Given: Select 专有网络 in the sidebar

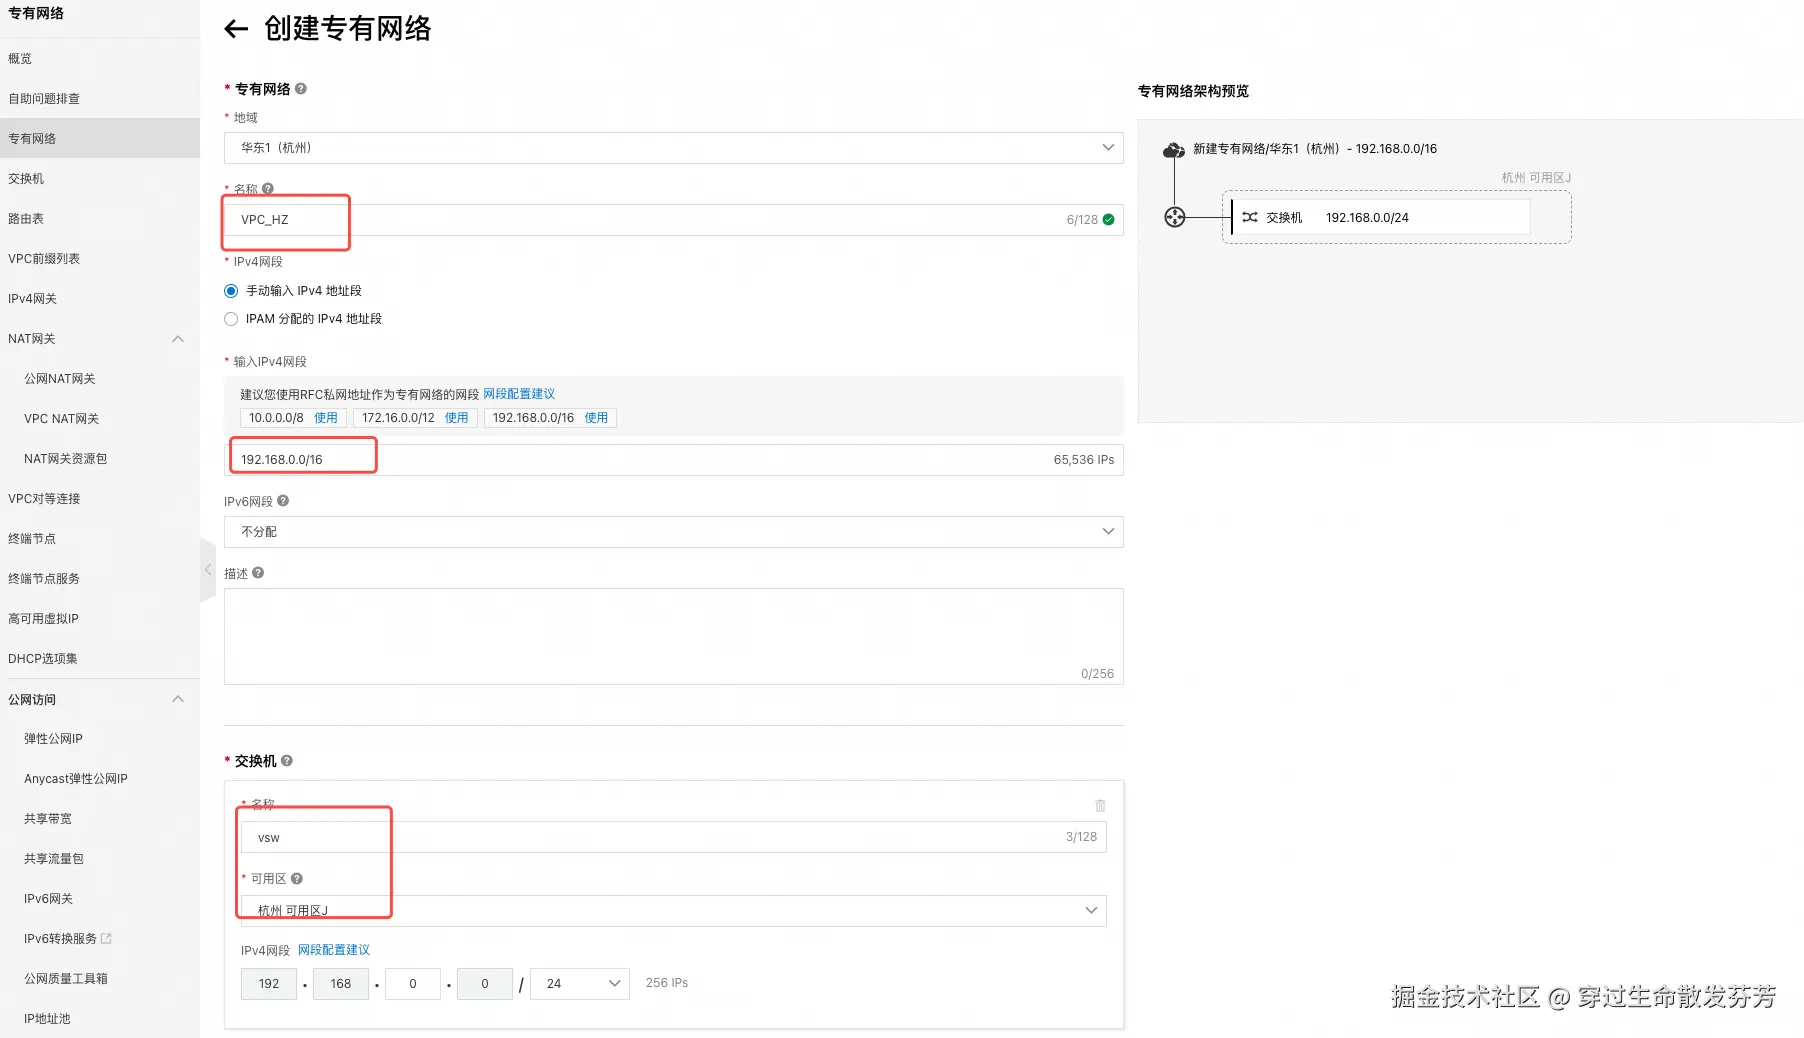Looking at the screenshot, I should tap(100, 139).
